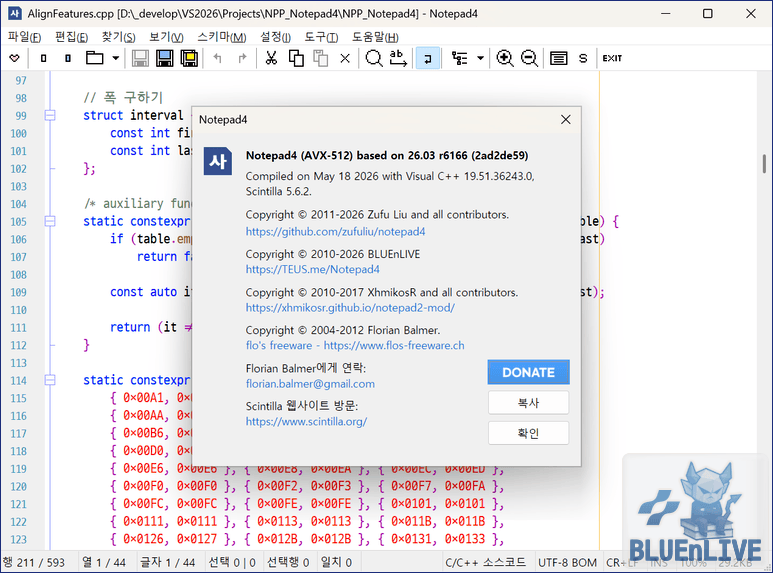Expand the open-folder dropdown arrow
The image size is (773, 573).
[x=115, y=58]
